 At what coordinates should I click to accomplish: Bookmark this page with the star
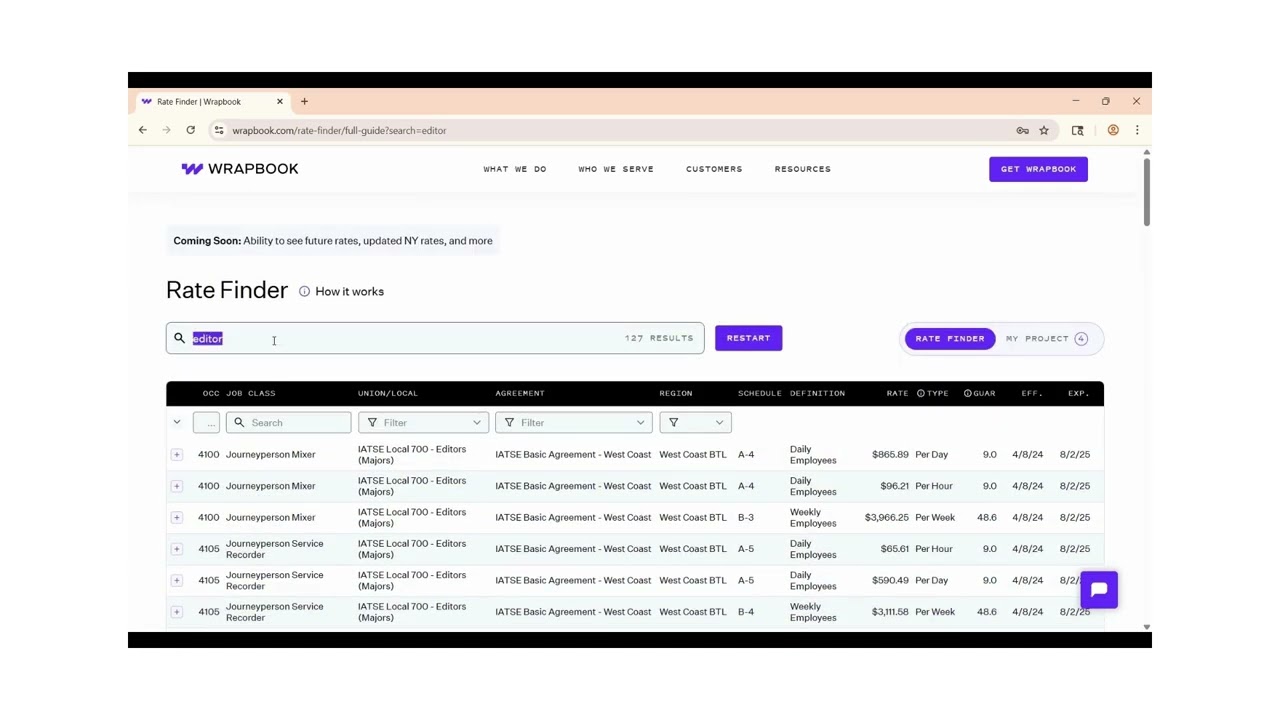1044,130
